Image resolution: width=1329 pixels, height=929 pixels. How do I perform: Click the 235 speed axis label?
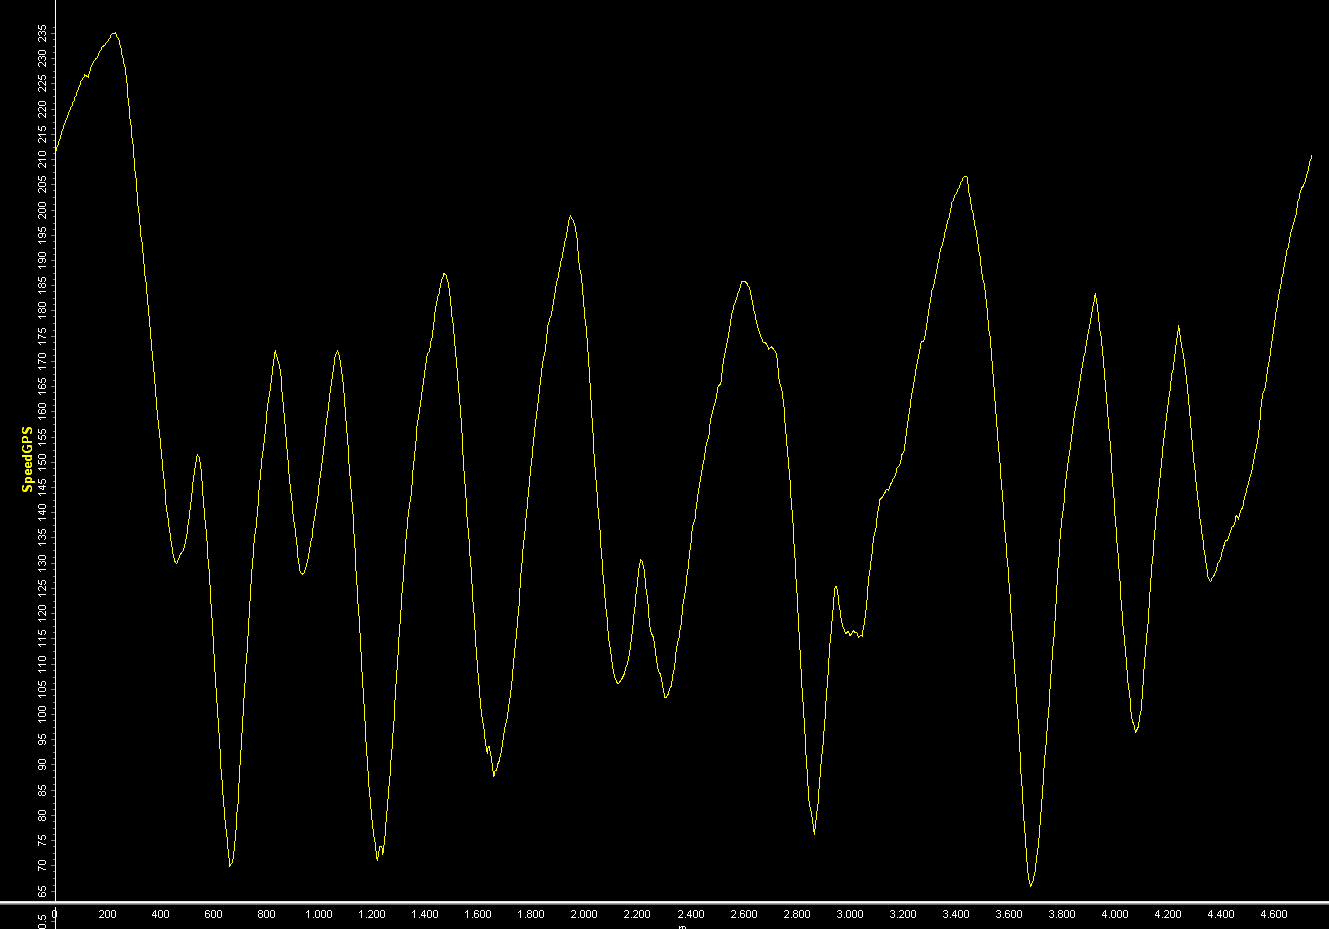coord(42,32)
